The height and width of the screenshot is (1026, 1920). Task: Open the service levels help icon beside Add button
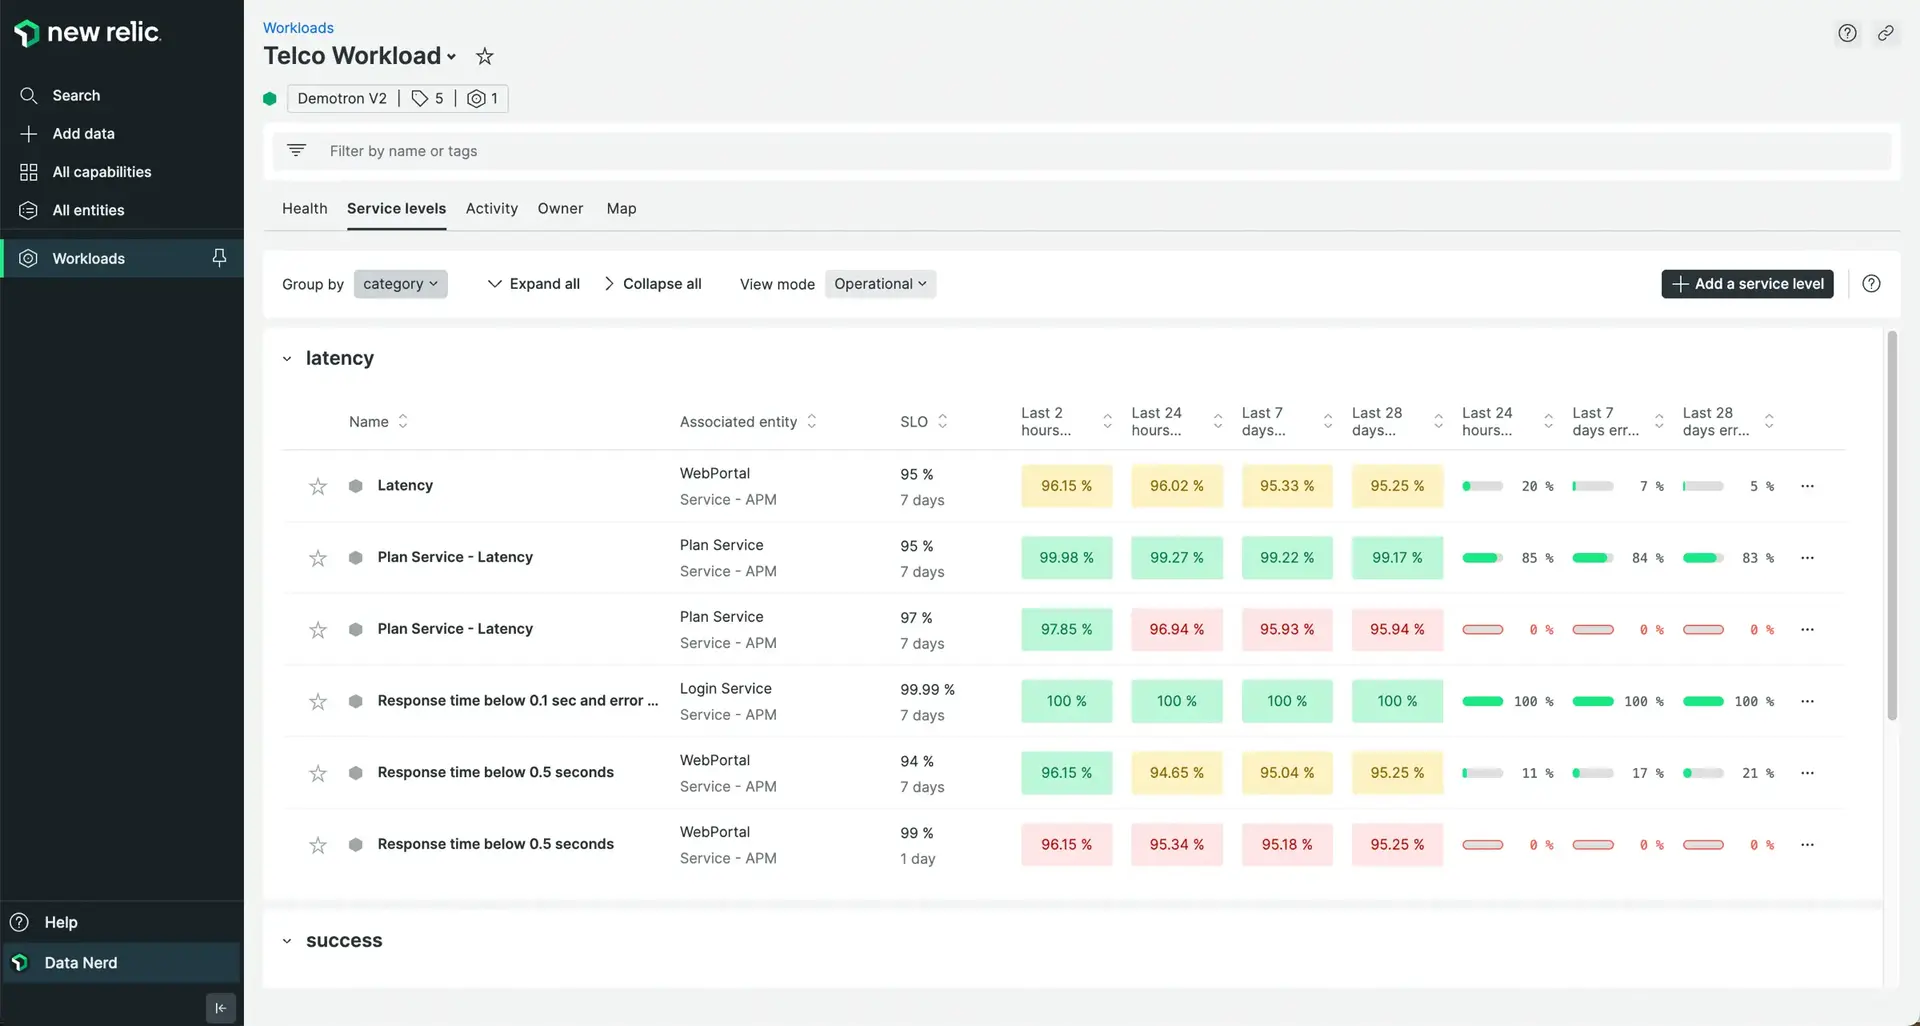(x=1871, y=284)
